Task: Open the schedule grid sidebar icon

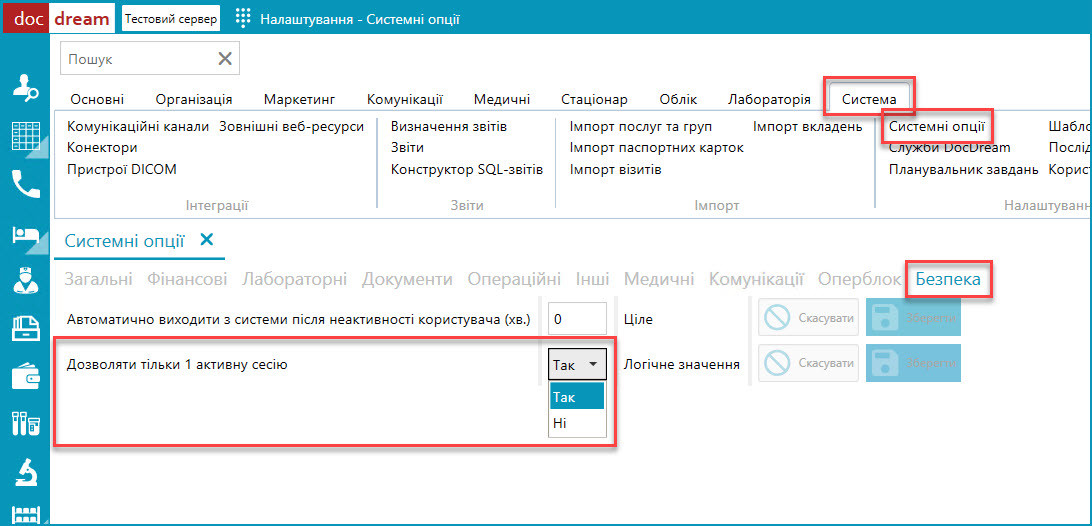Action: (26, 137)
